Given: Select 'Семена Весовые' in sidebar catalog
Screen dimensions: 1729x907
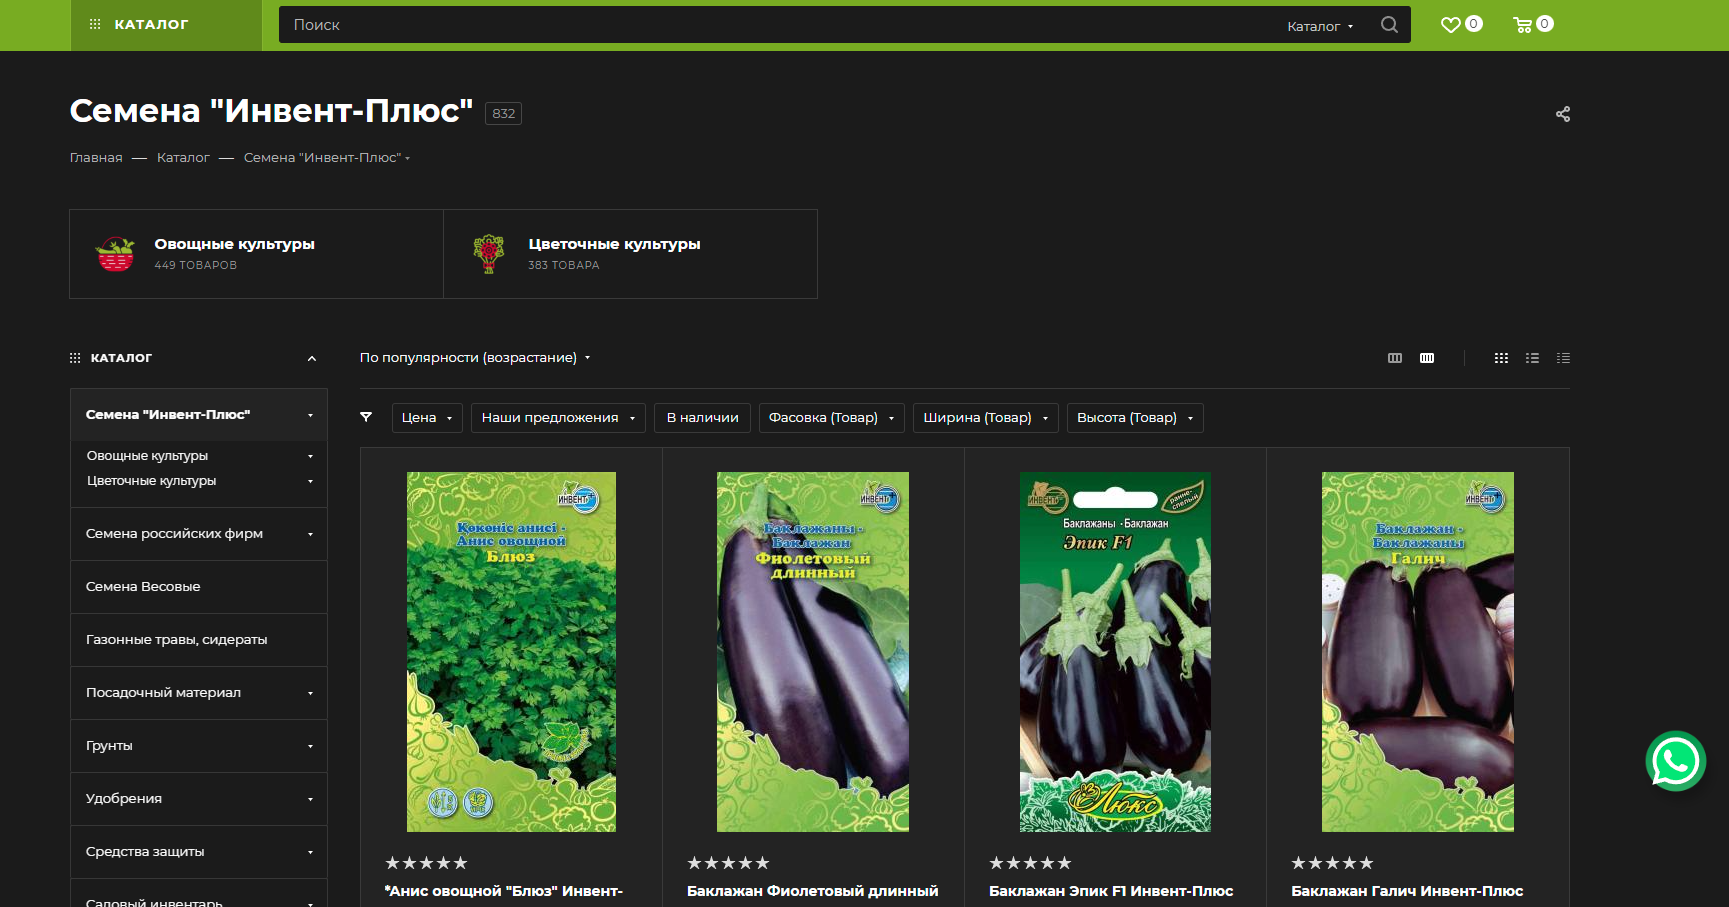Looking at the screenshot, I should (x=143, y=587).
